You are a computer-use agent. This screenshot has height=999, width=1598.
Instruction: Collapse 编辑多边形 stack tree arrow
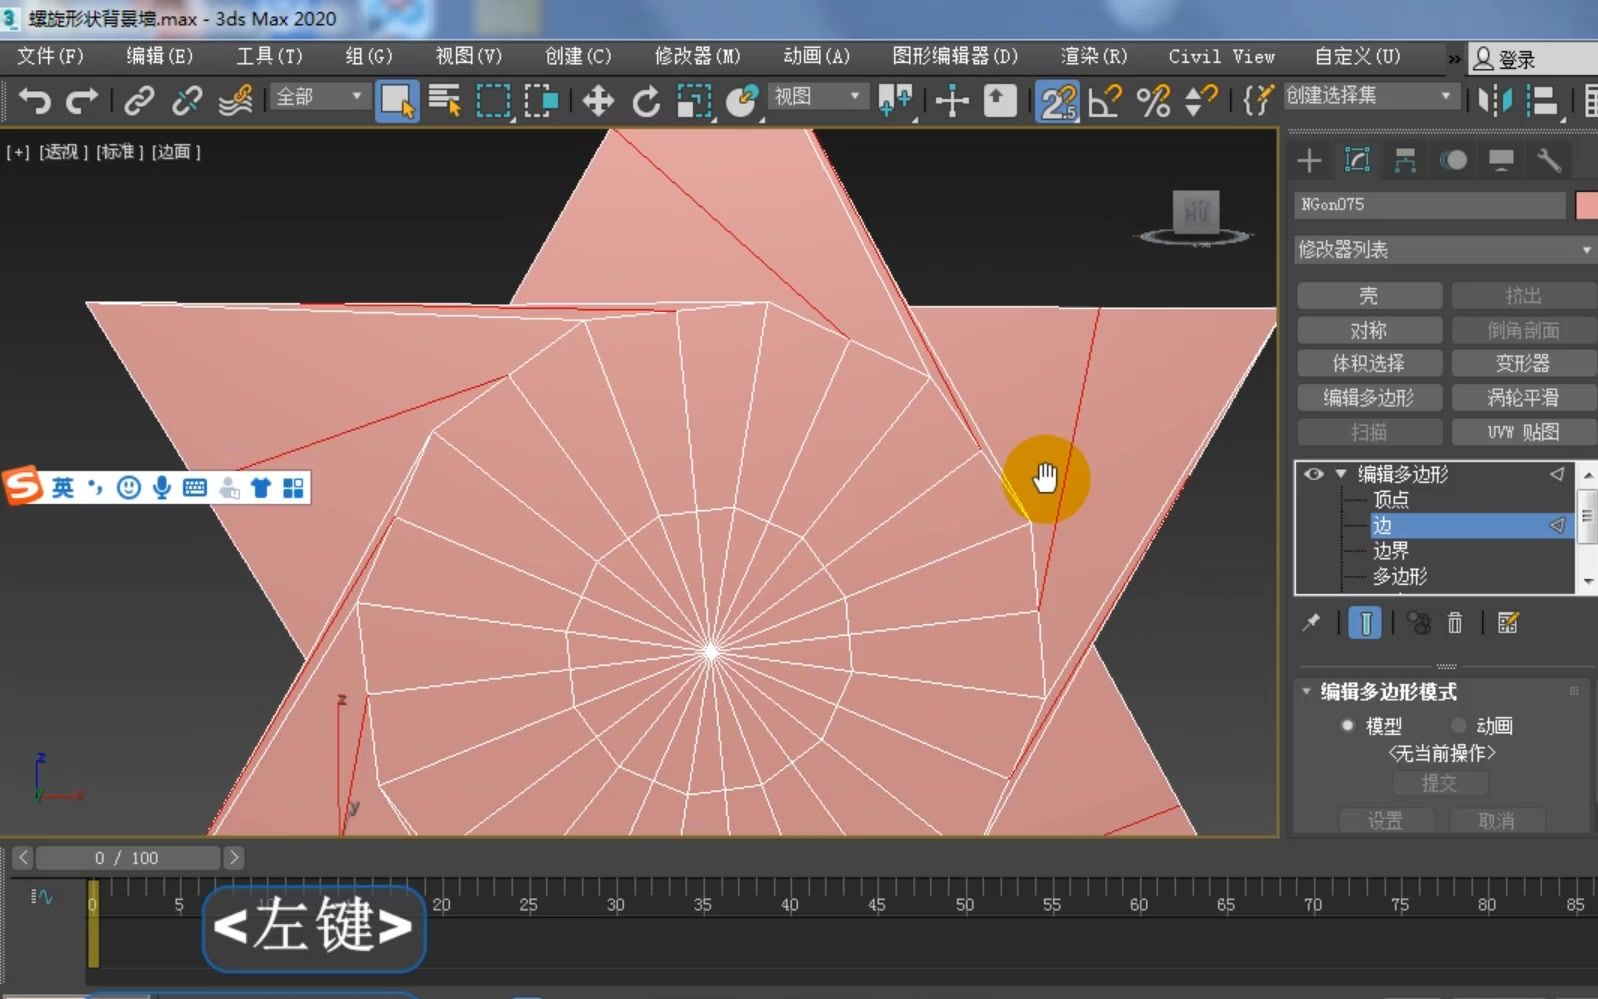(1341, 474)
